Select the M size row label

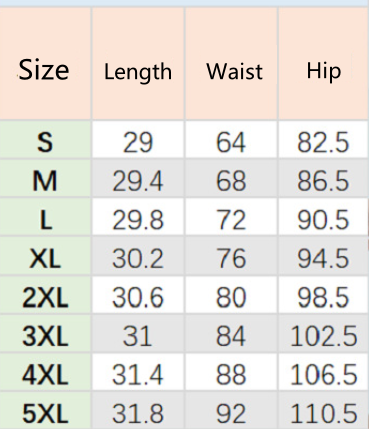(45, 181)
